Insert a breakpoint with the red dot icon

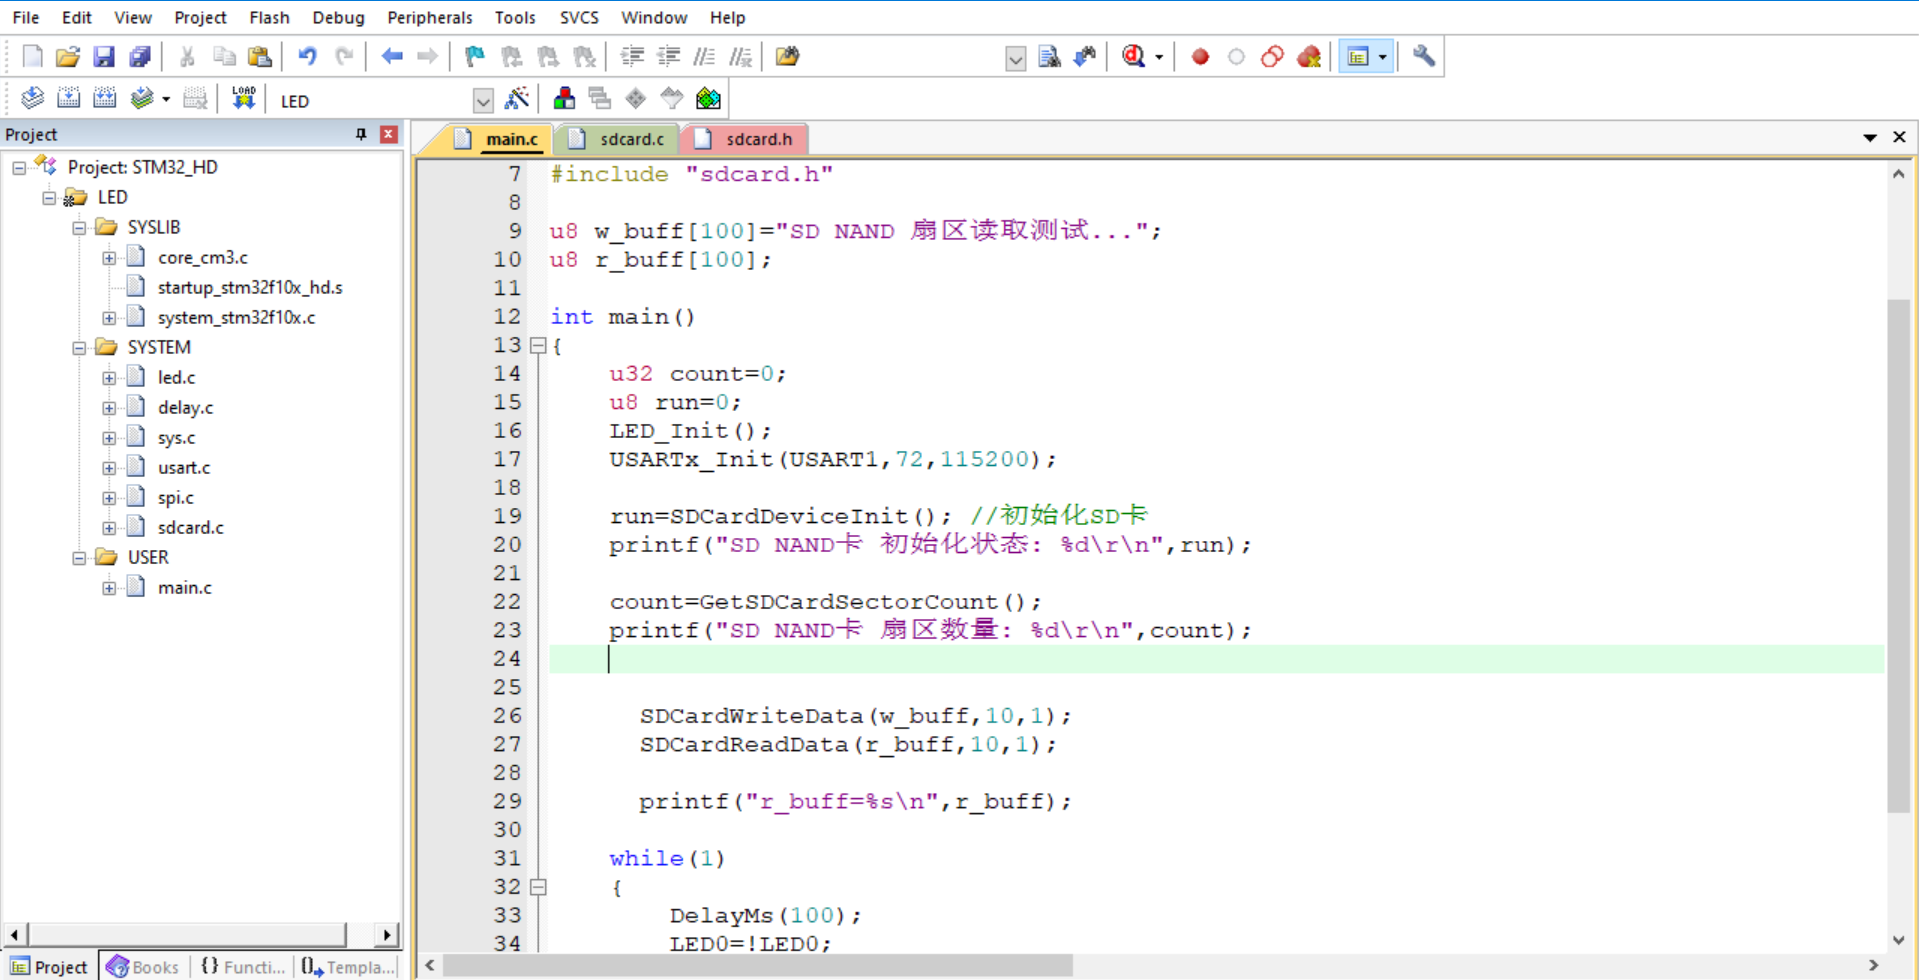pyautogui.click(x=1200, y=57)
